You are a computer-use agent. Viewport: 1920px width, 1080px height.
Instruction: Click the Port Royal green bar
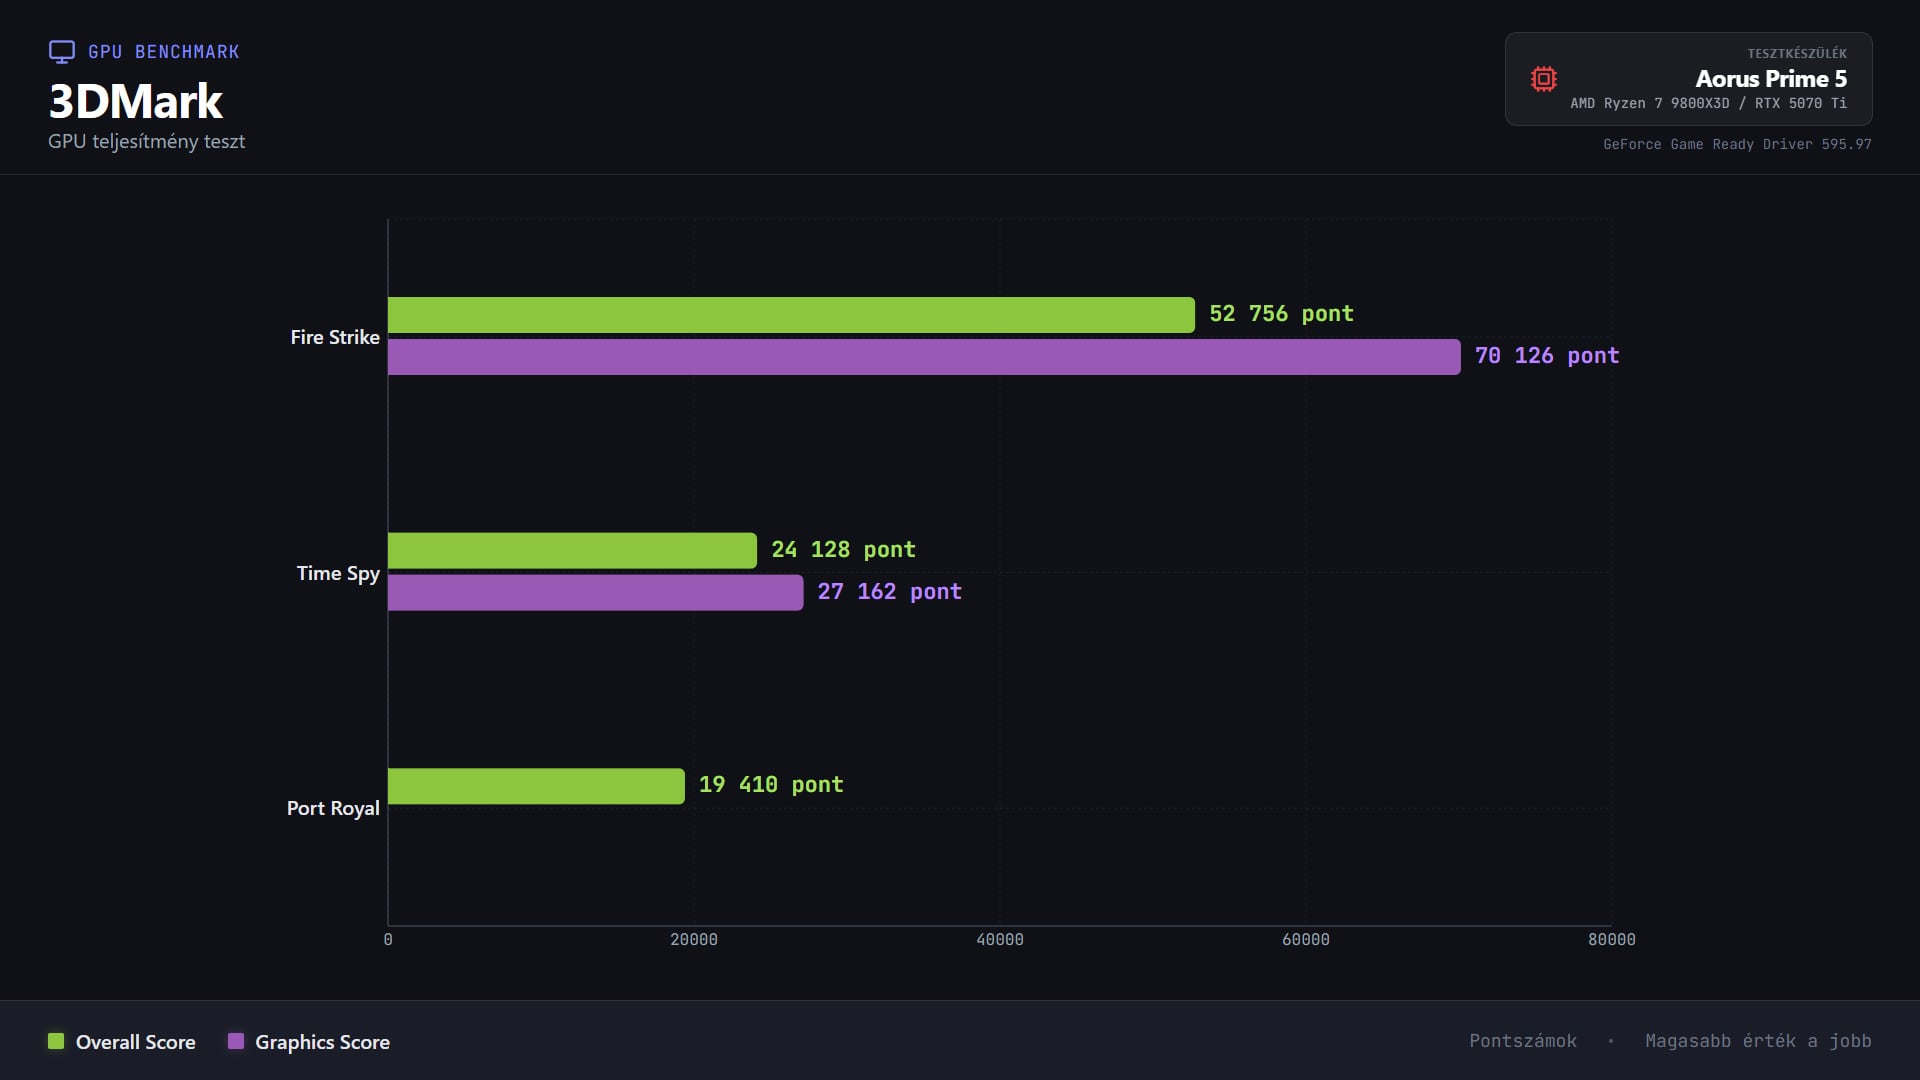[535, 786]
